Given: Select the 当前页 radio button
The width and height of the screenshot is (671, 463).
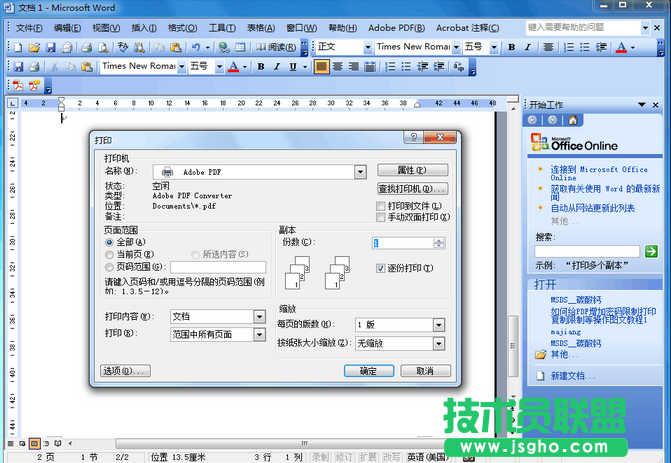Looking at the screenshot, I should point(109,255).
